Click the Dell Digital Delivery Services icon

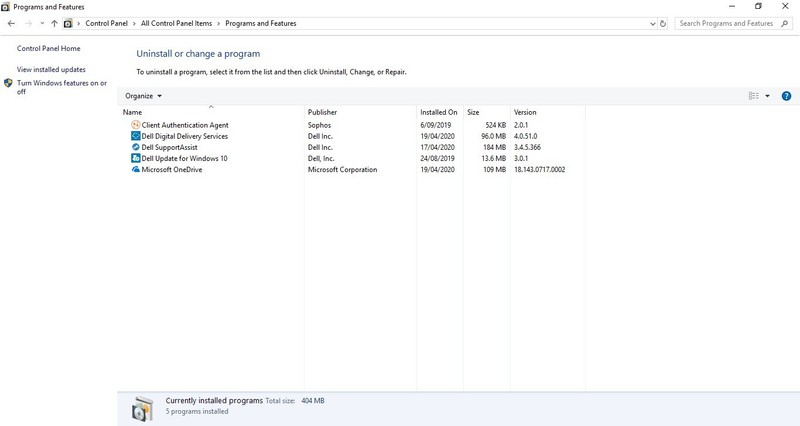pyautogui.click(x=135, y=136)
